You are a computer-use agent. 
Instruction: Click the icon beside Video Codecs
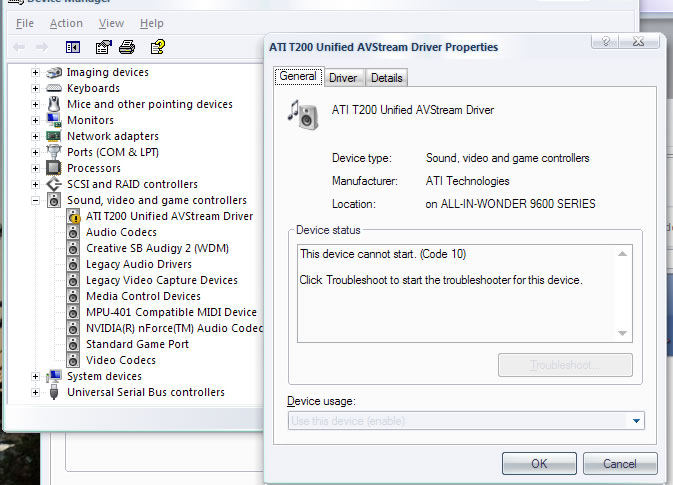(73, 360)
